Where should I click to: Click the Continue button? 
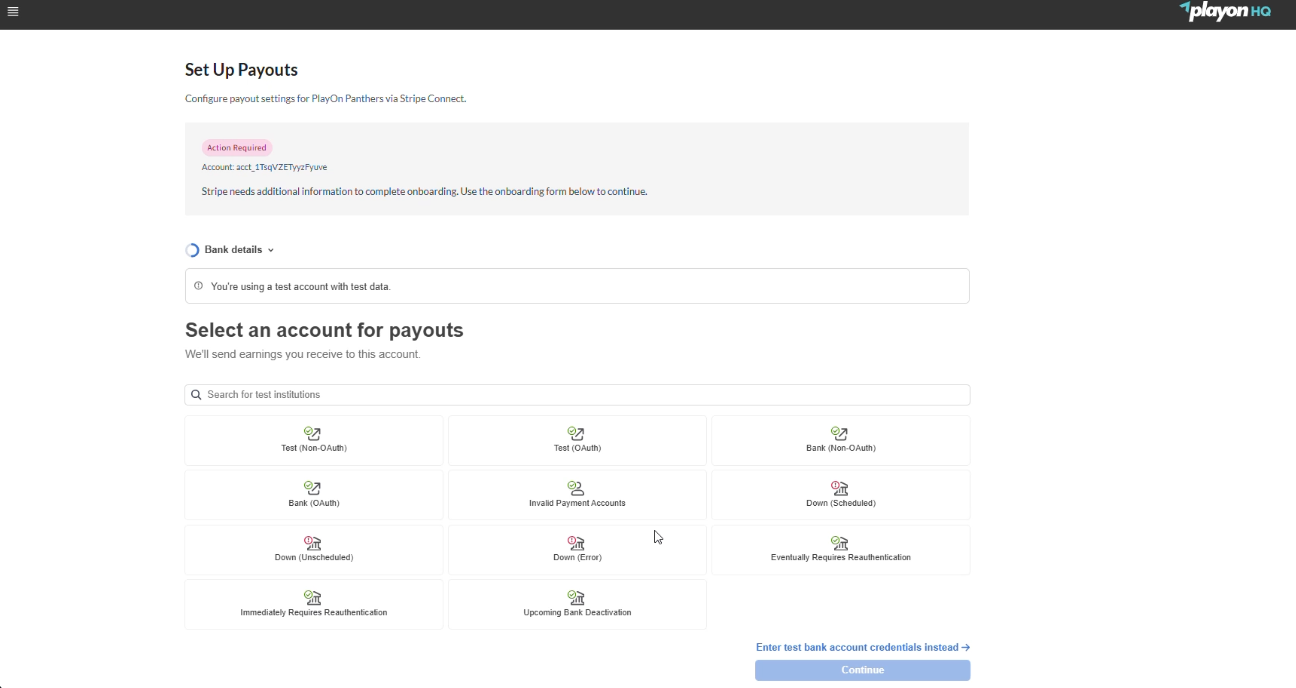[862, 670]
